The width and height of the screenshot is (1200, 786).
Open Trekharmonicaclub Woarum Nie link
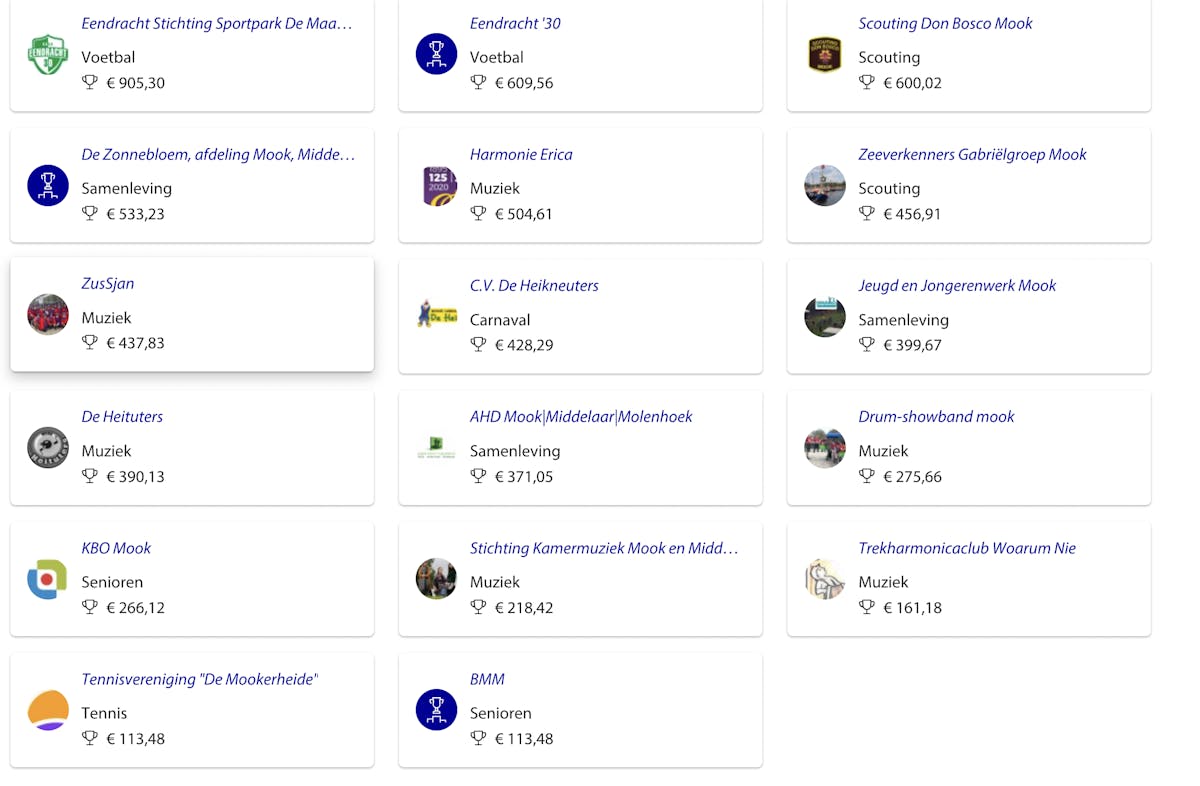(967, 548)
